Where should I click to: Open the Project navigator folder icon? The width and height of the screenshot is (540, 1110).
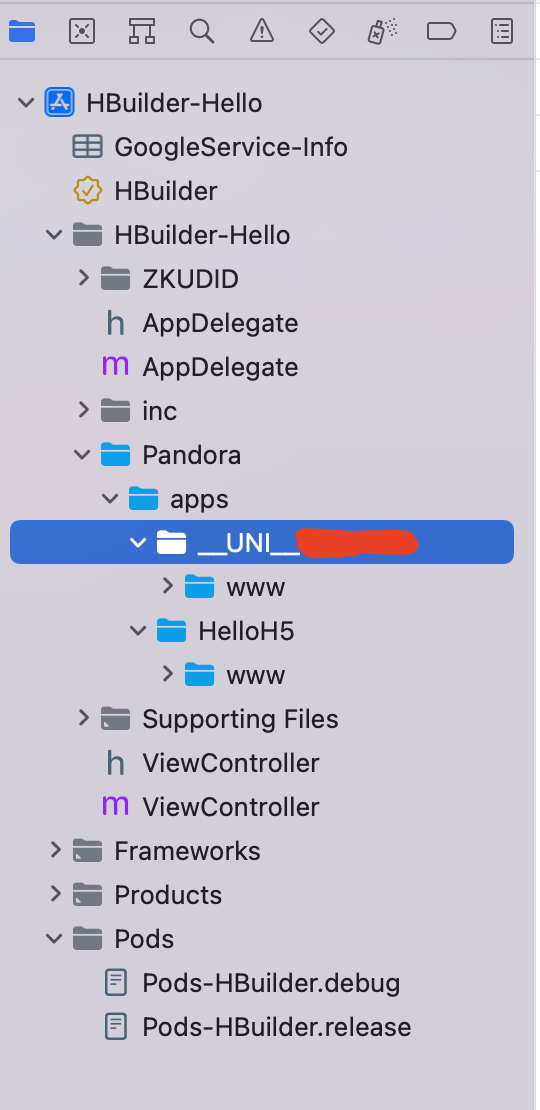coord(22,31)
